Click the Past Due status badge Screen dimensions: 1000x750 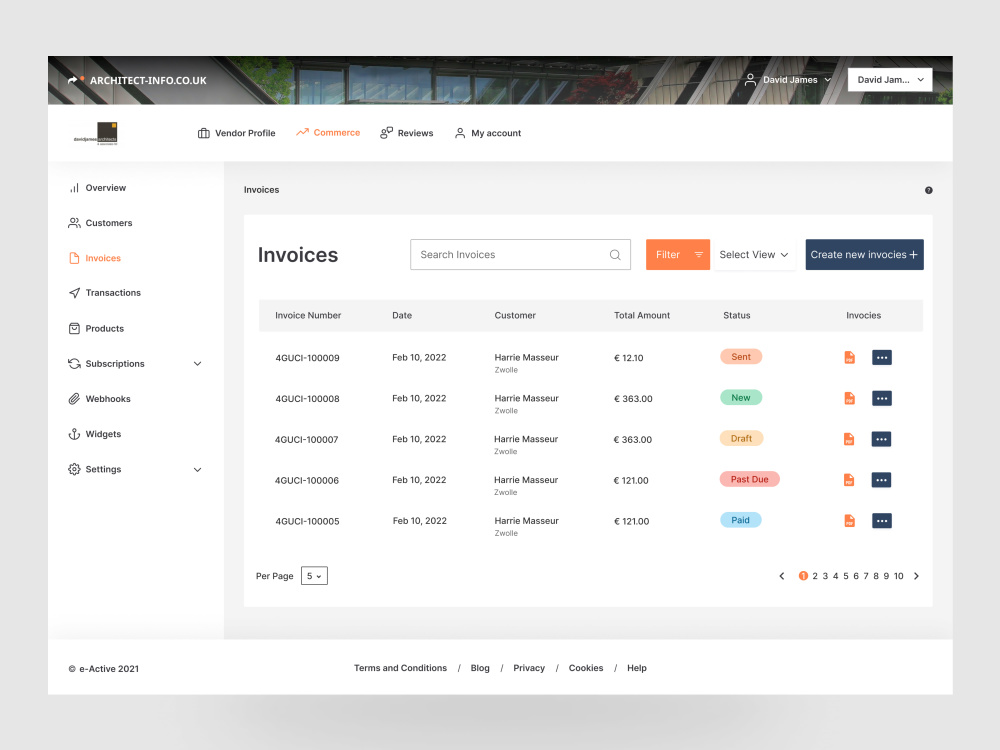click(749, 479)
